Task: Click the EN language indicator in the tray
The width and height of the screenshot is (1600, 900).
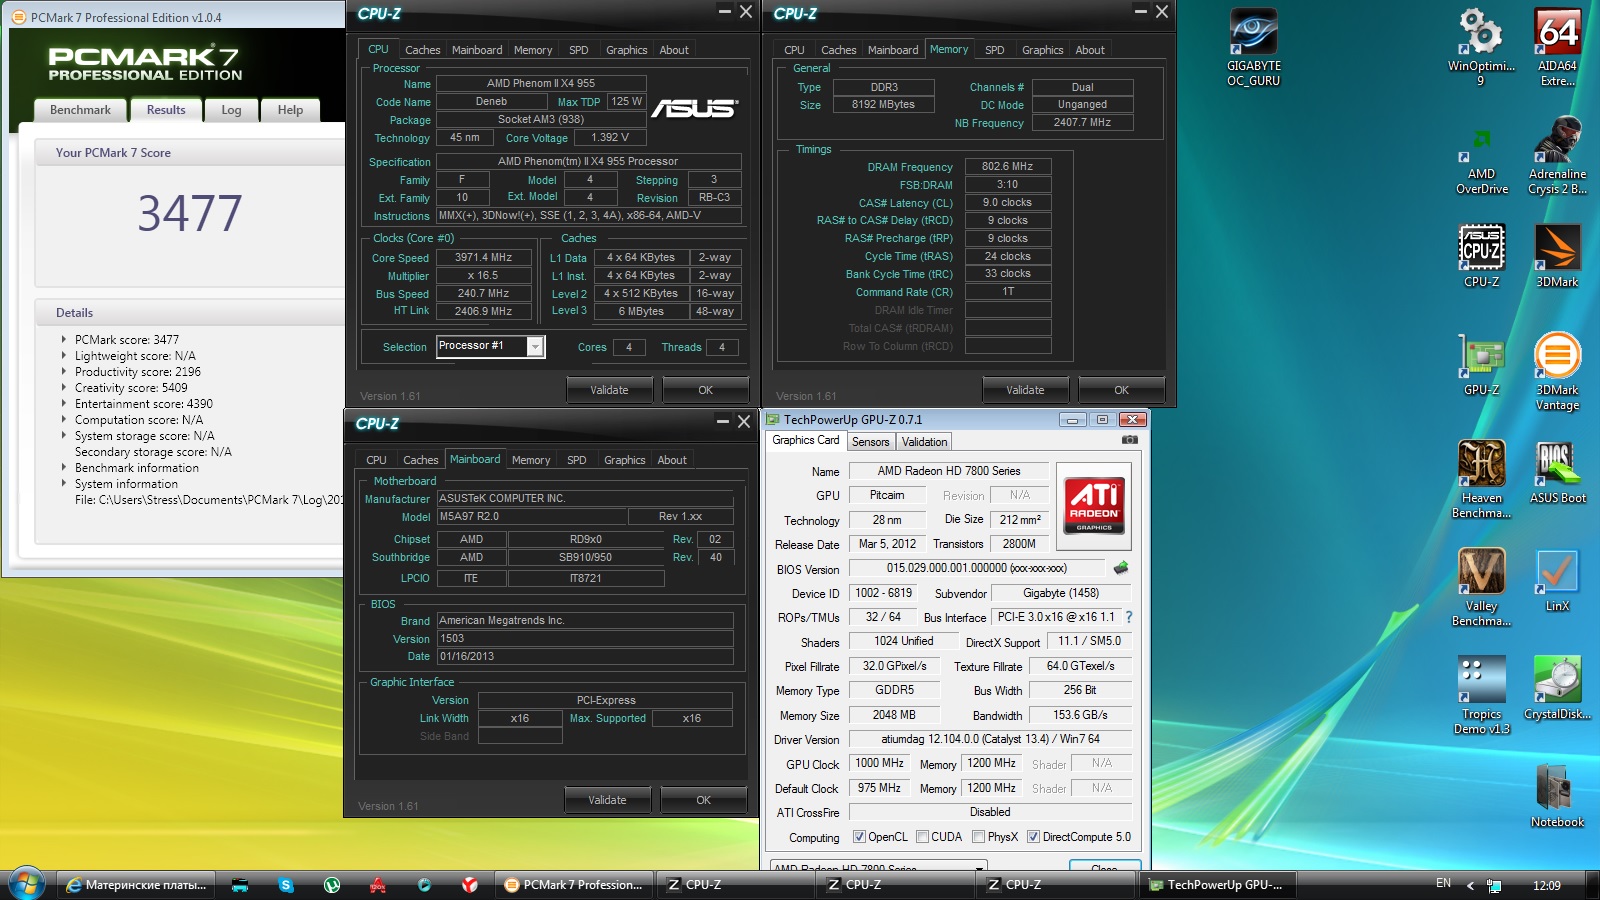Action: (1443, 884)
